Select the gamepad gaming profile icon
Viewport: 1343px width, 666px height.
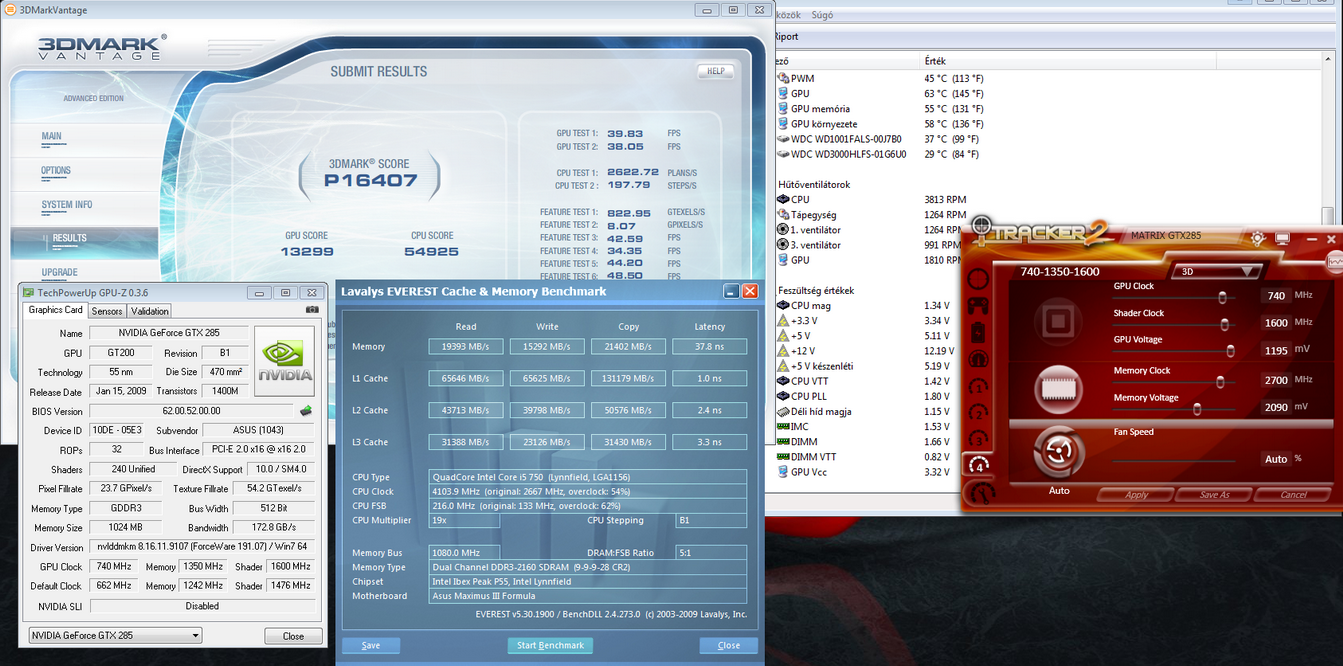pos(979,304)
